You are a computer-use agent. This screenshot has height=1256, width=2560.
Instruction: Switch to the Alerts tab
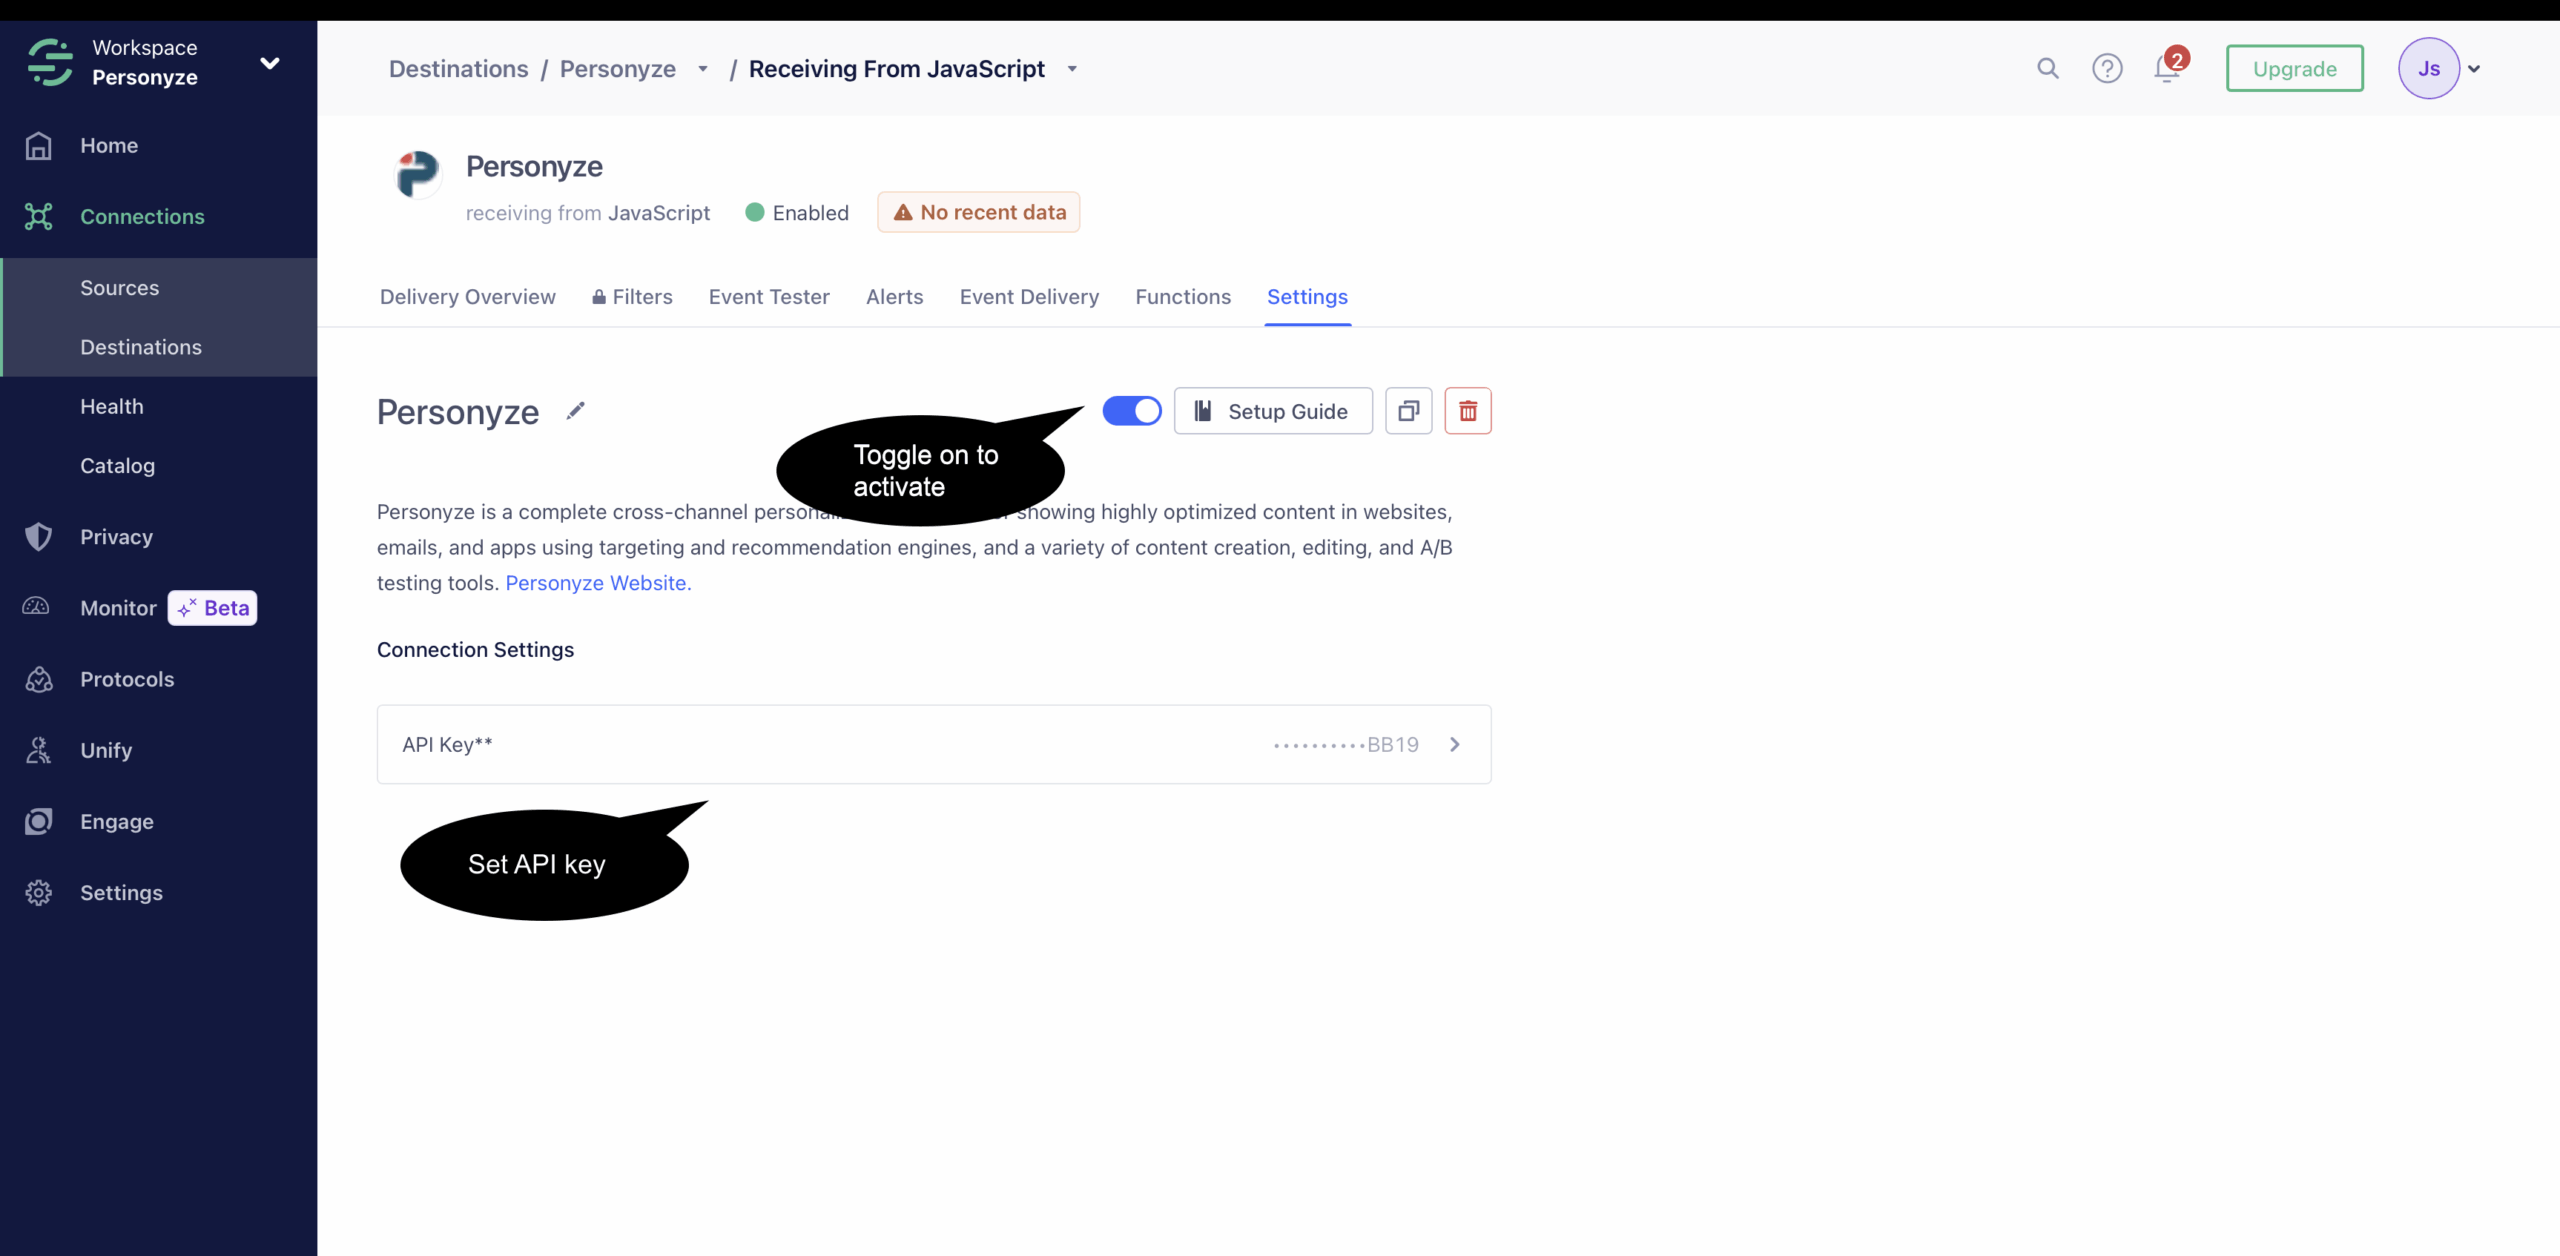click(x=894, y=297)
